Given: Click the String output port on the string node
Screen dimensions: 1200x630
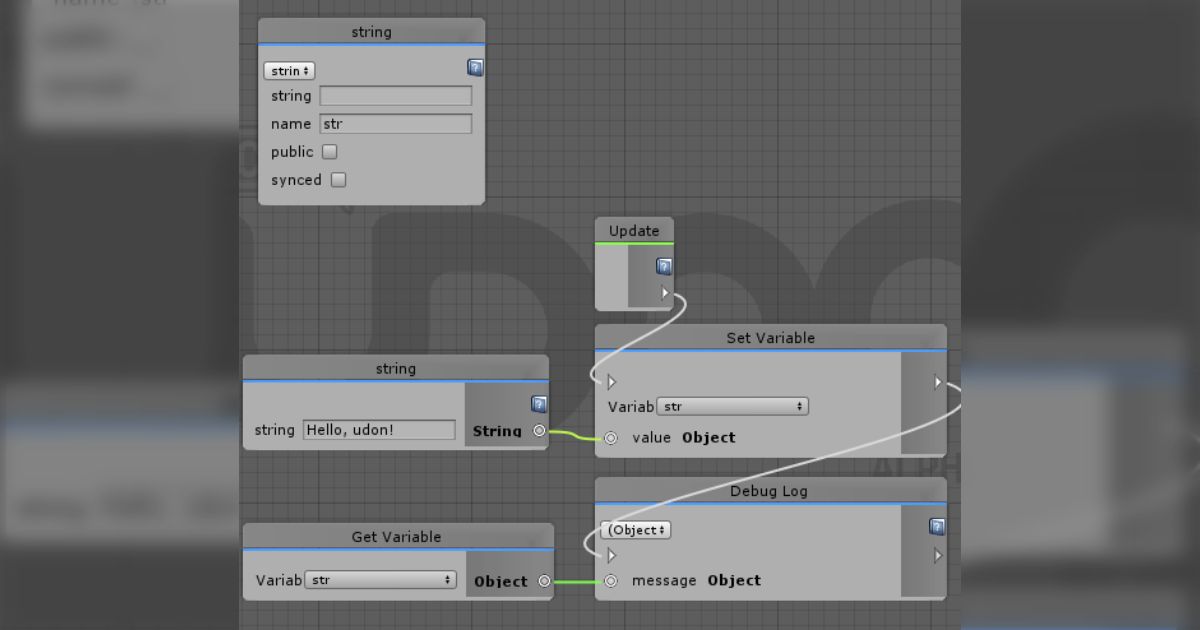Looking at the screenshot, I should [x=540, y=431].
